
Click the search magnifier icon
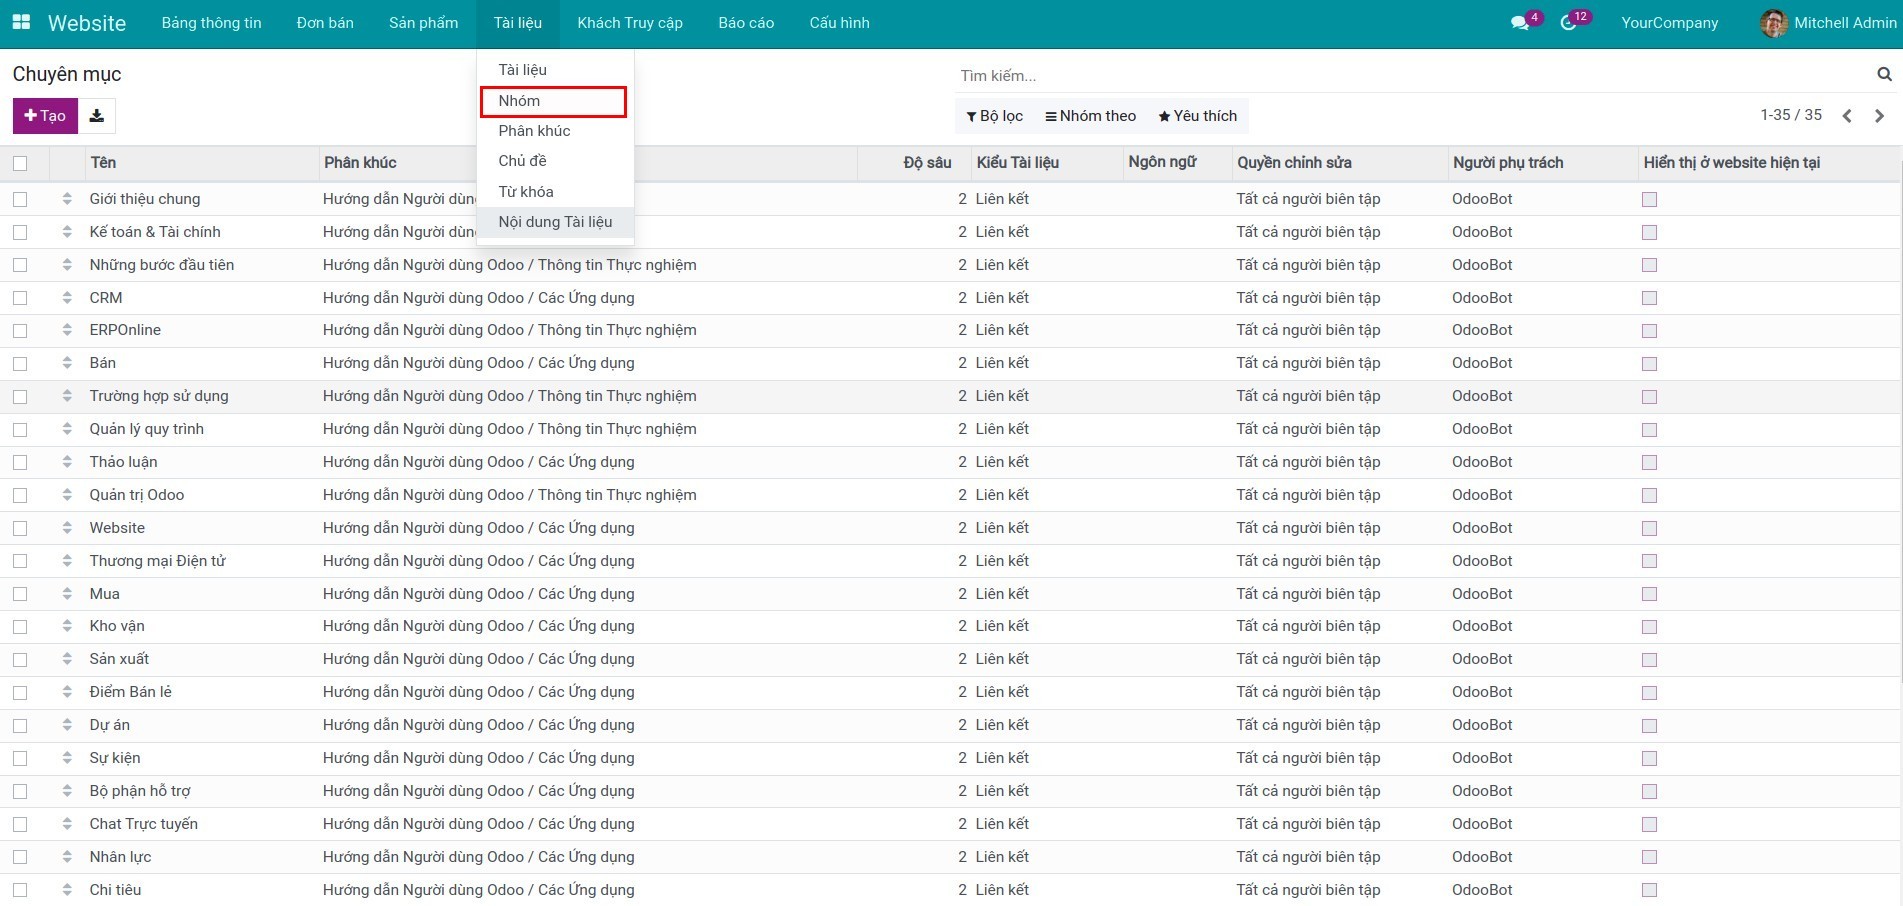coord(1884,75)
